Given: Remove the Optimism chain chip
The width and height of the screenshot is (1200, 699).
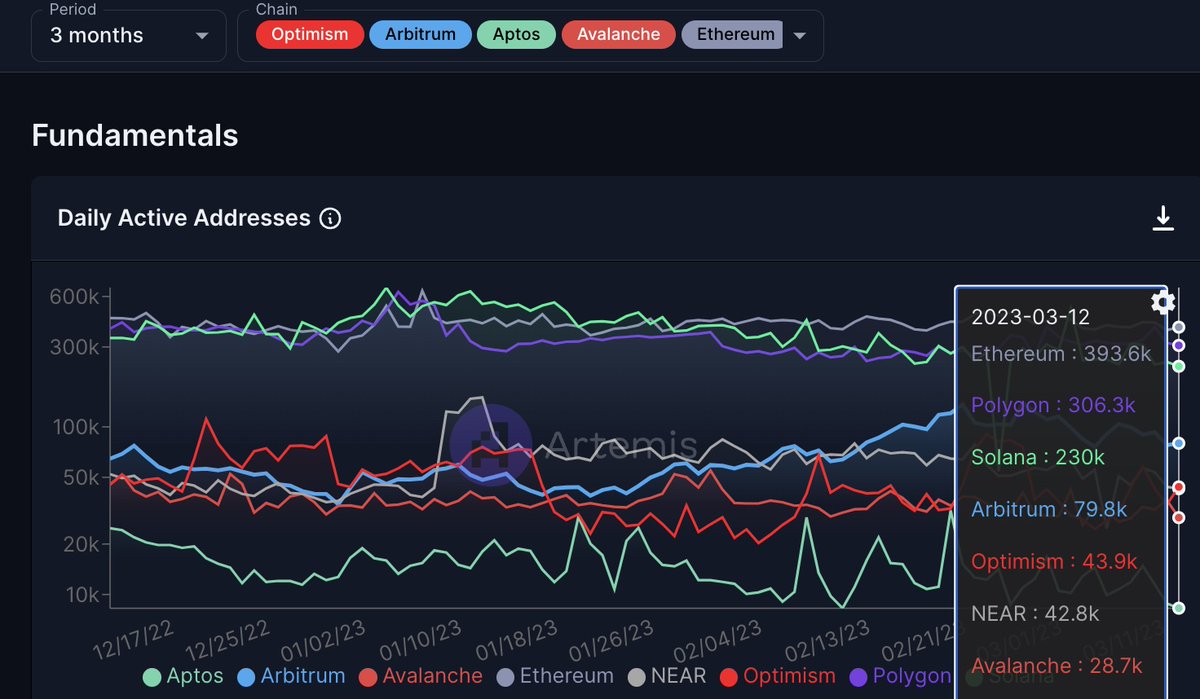Looking at the screenshot, I should [x=308, y=34].
